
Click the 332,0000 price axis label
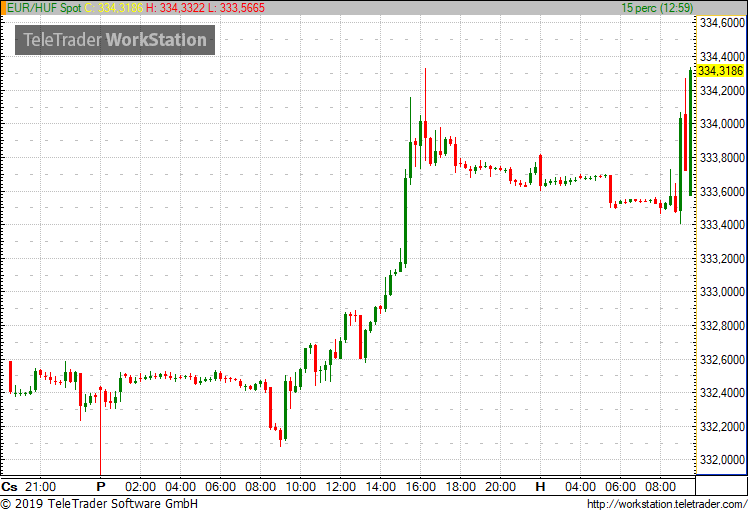[722, 460]
